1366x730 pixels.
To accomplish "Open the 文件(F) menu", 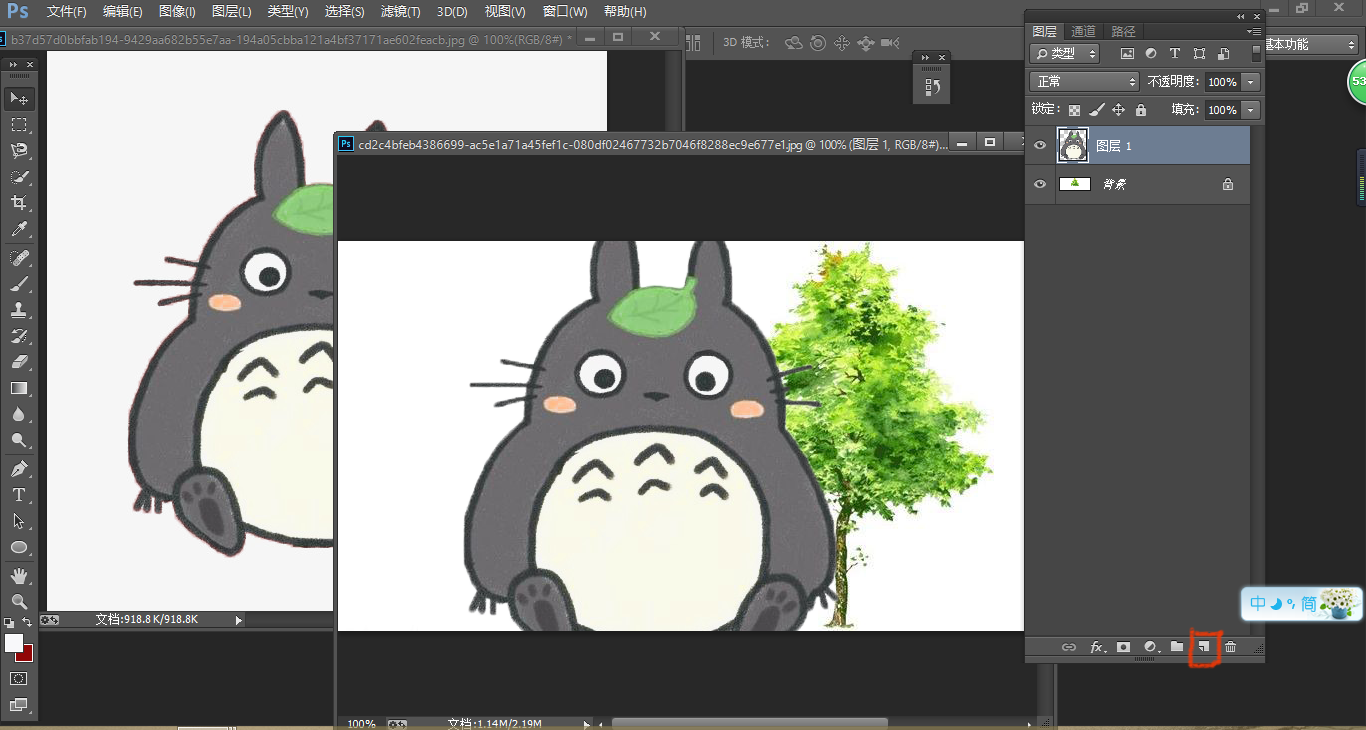I will point(67,12).
